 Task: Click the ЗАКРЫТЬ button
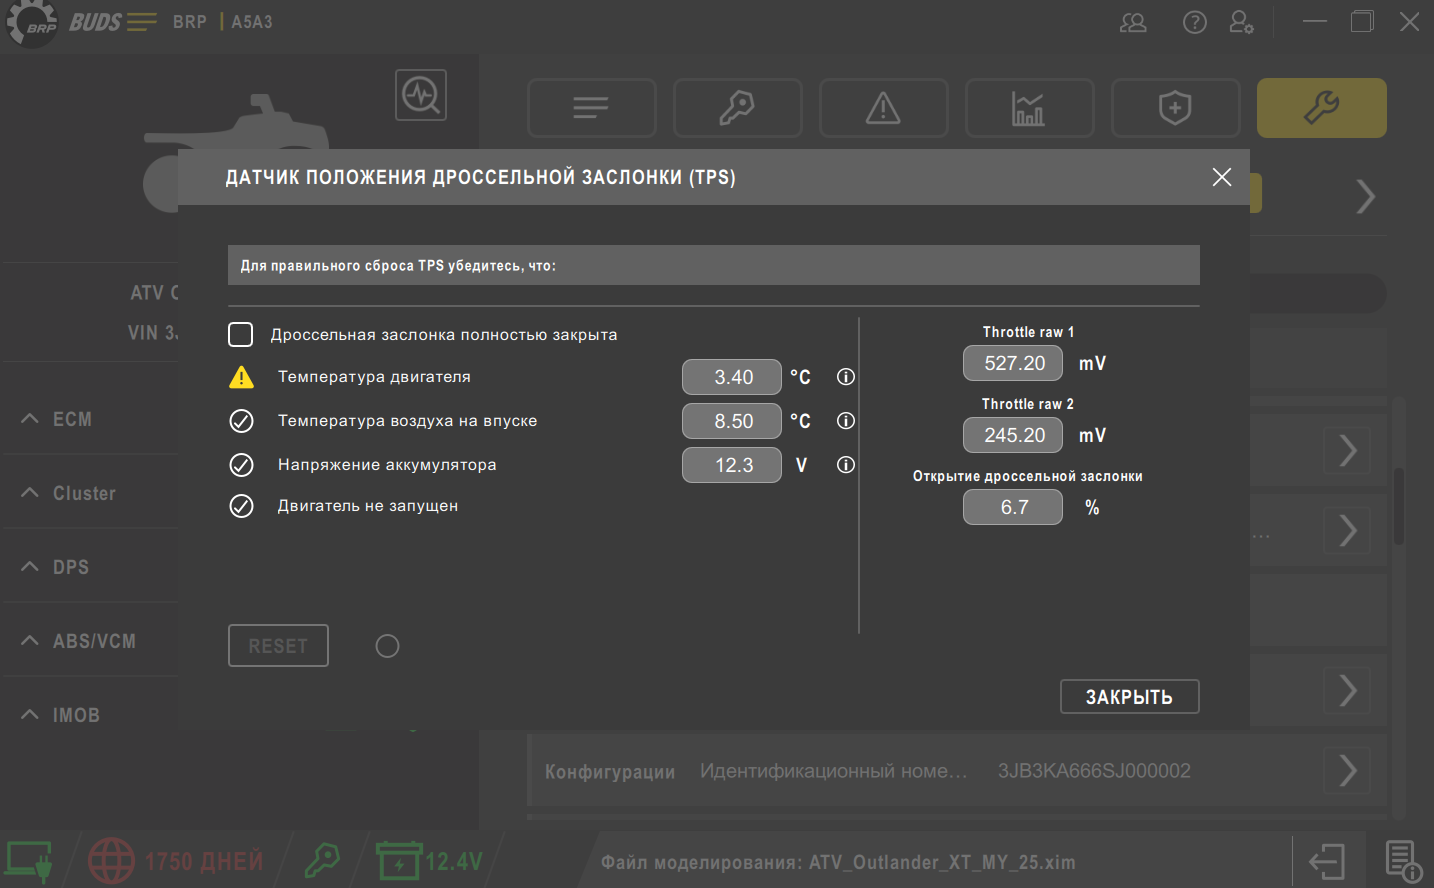[x=1129, y=697]
